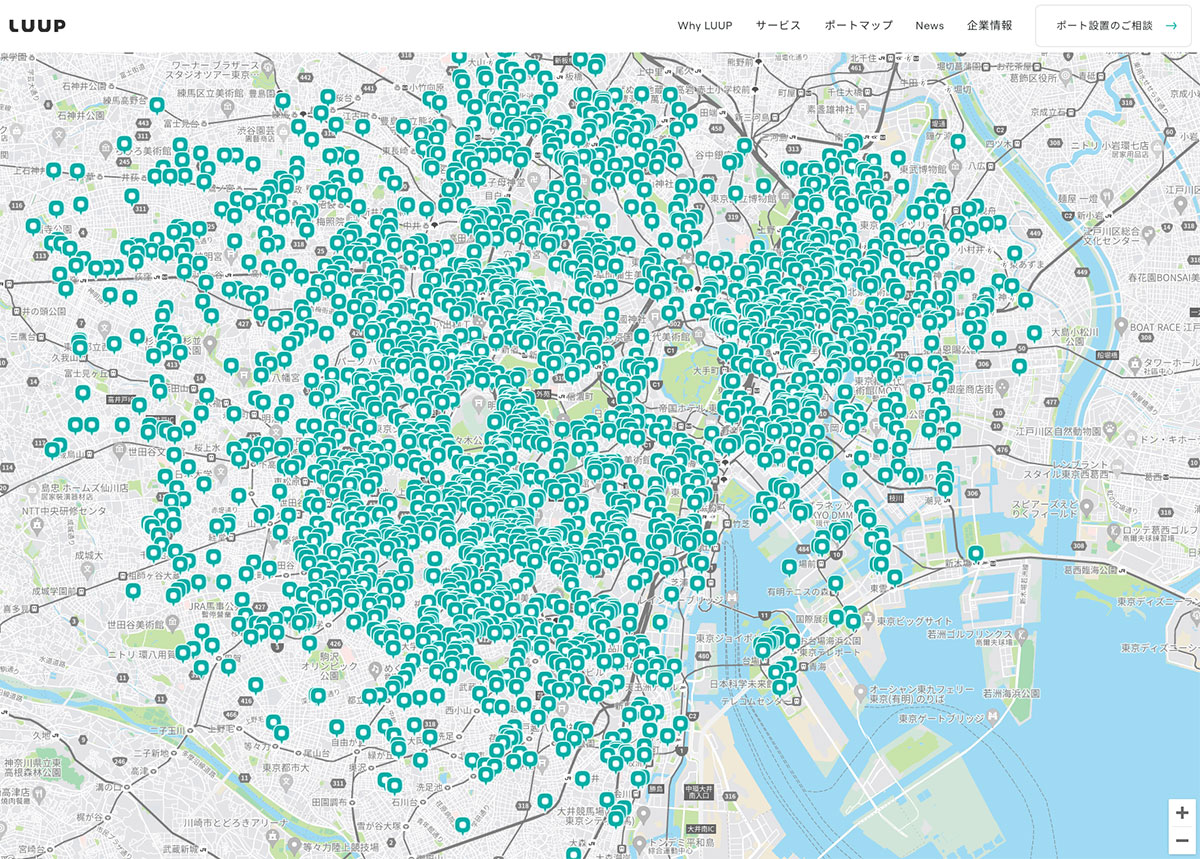Click the arrow icon inside the consultation button

coord(1172,26)
